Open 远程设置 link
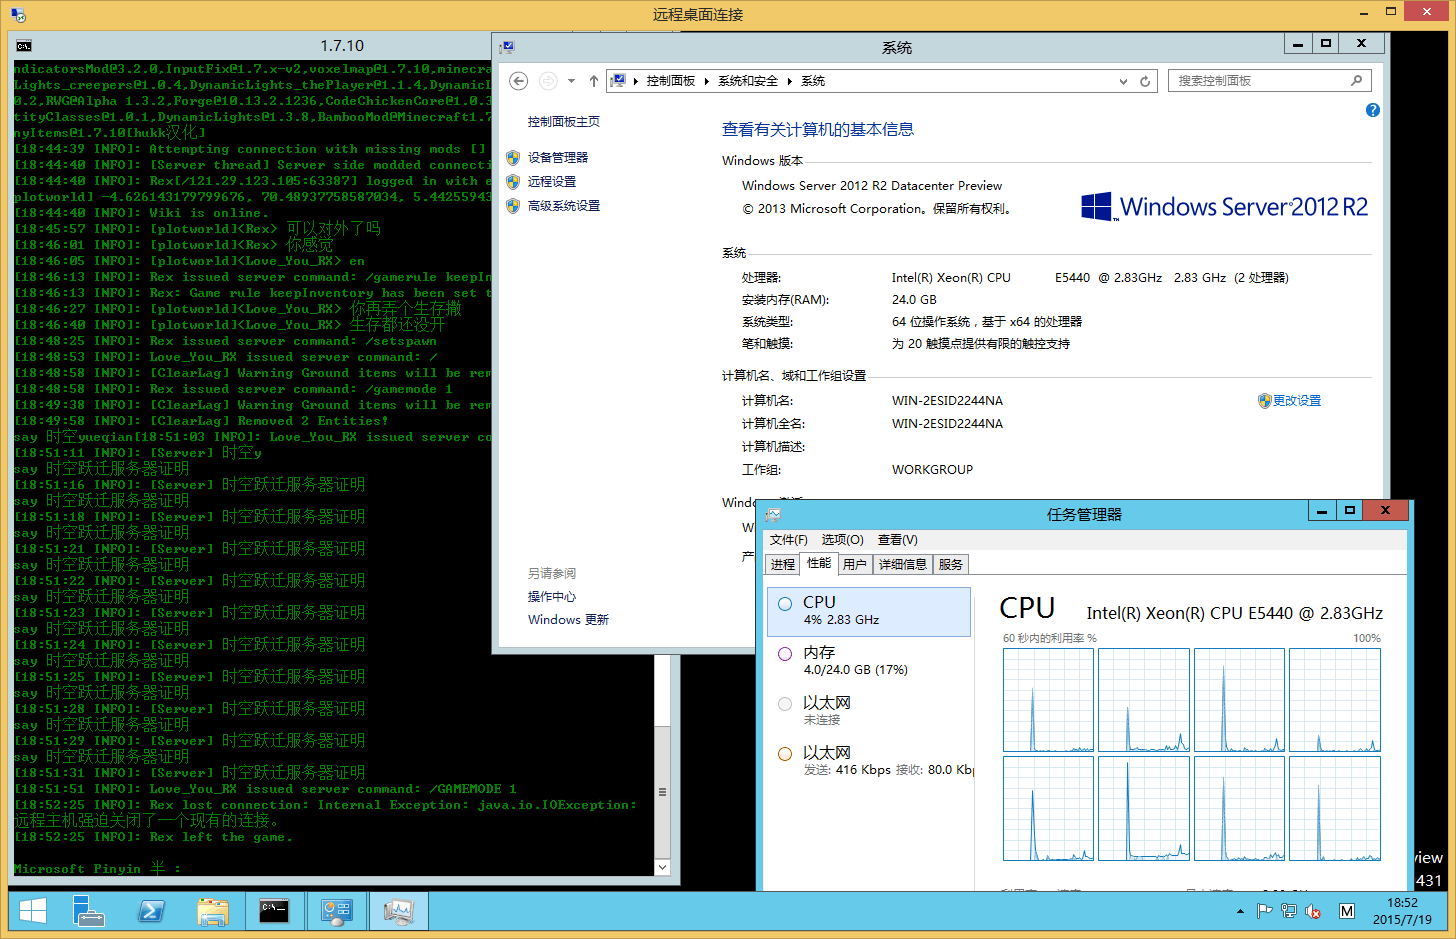Viewport: 1456px width, 939px height. coord(552,181)
